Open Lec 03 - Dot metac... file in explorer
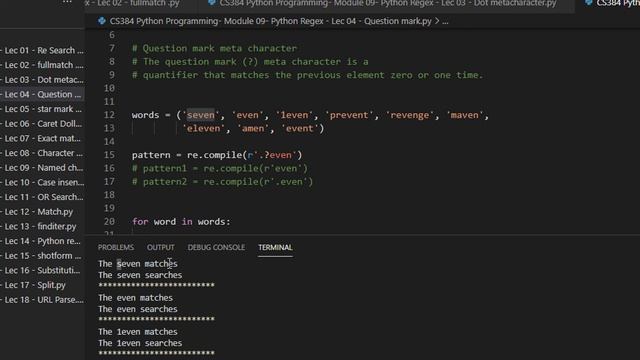 pyautogui.click(x=42, y=80)
